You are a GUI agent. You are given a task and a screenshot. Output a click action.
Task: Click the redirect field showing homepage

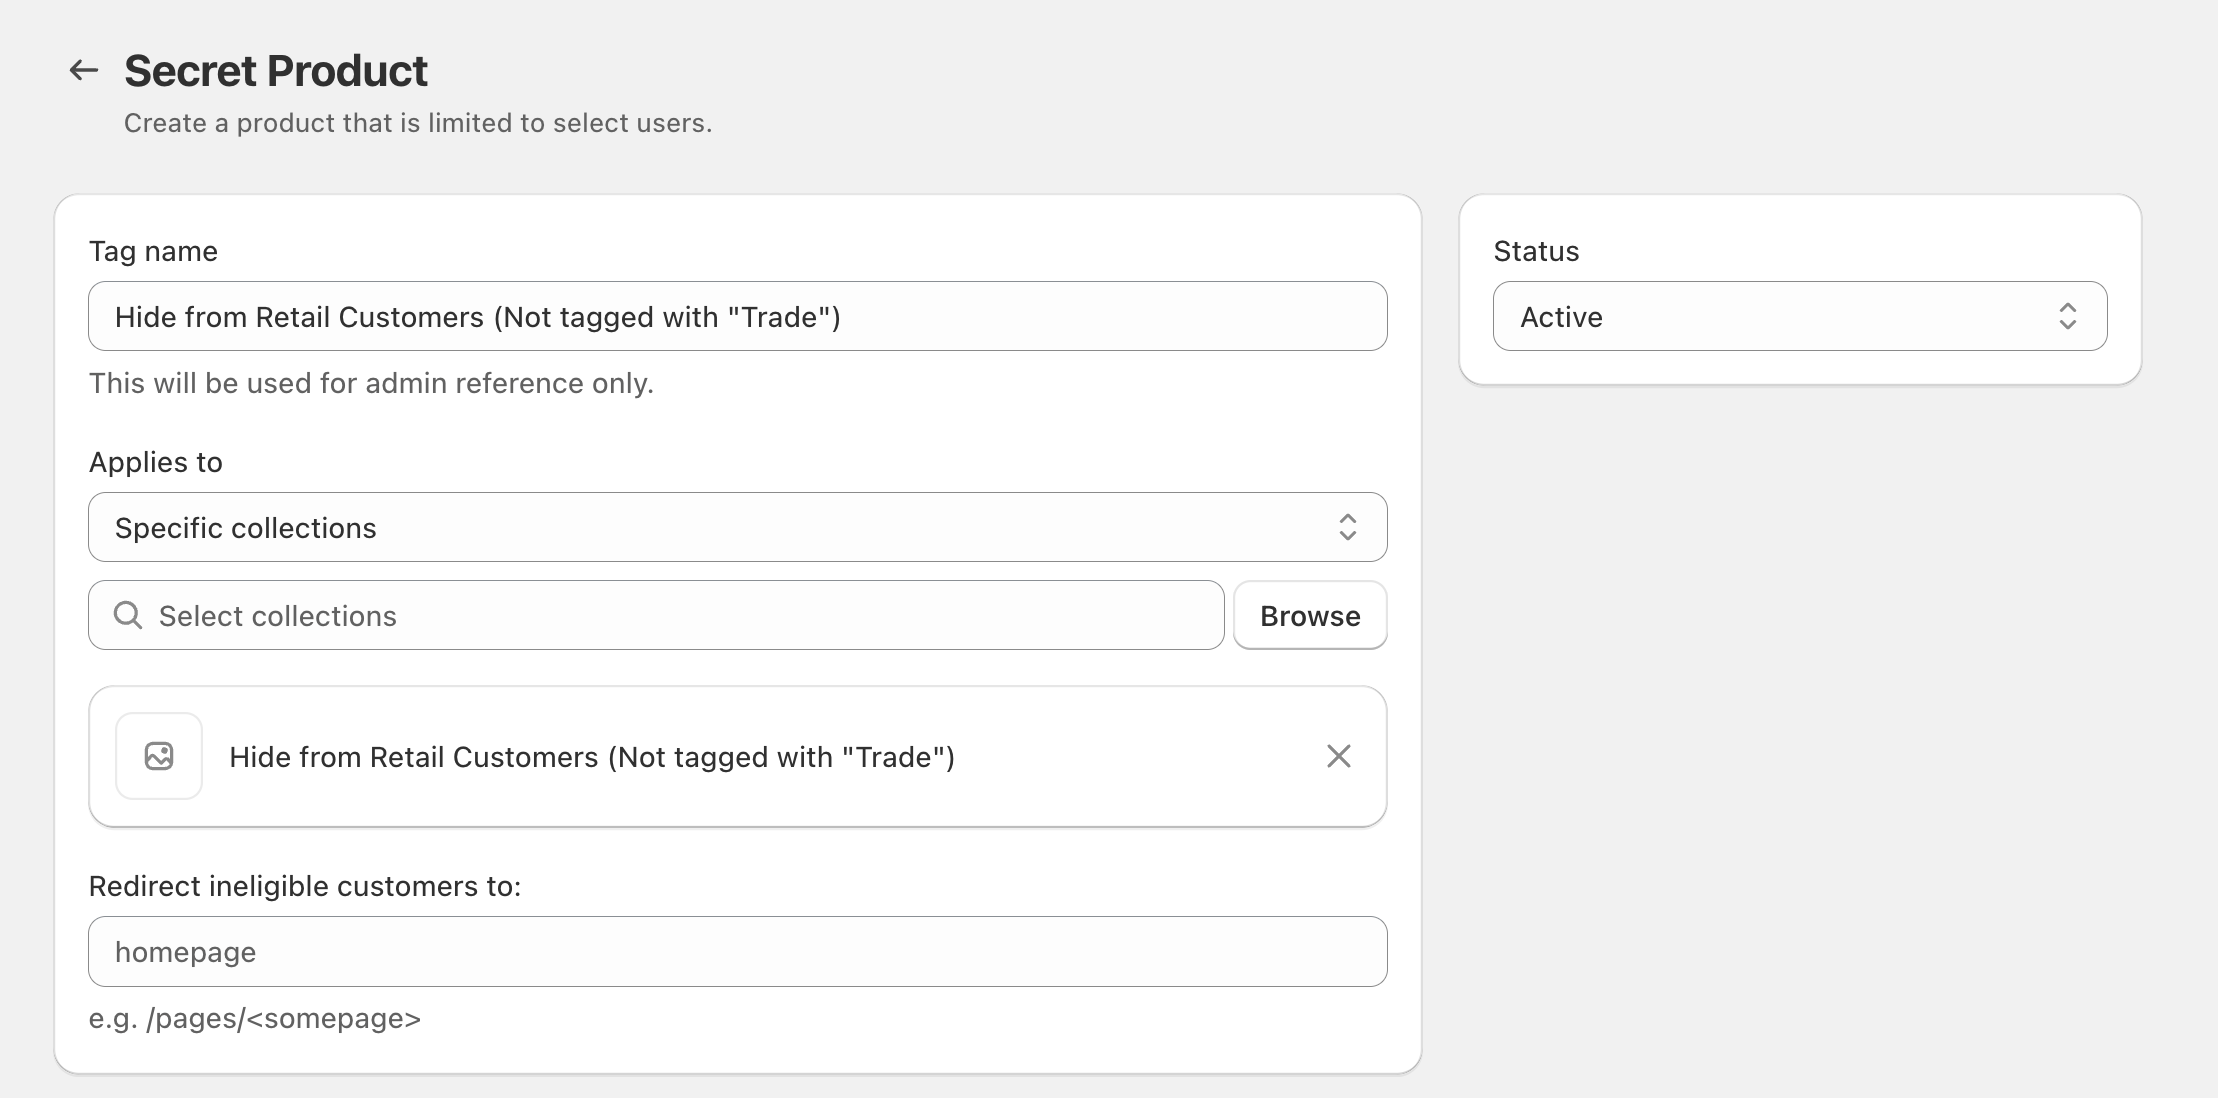click(737, 951)
